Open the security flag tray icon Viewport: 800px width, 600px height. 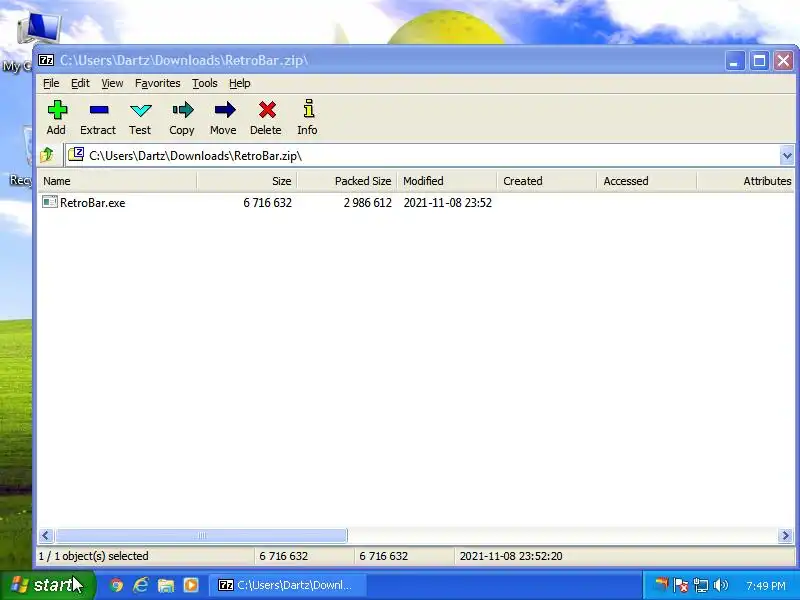[x=681, y=585]
